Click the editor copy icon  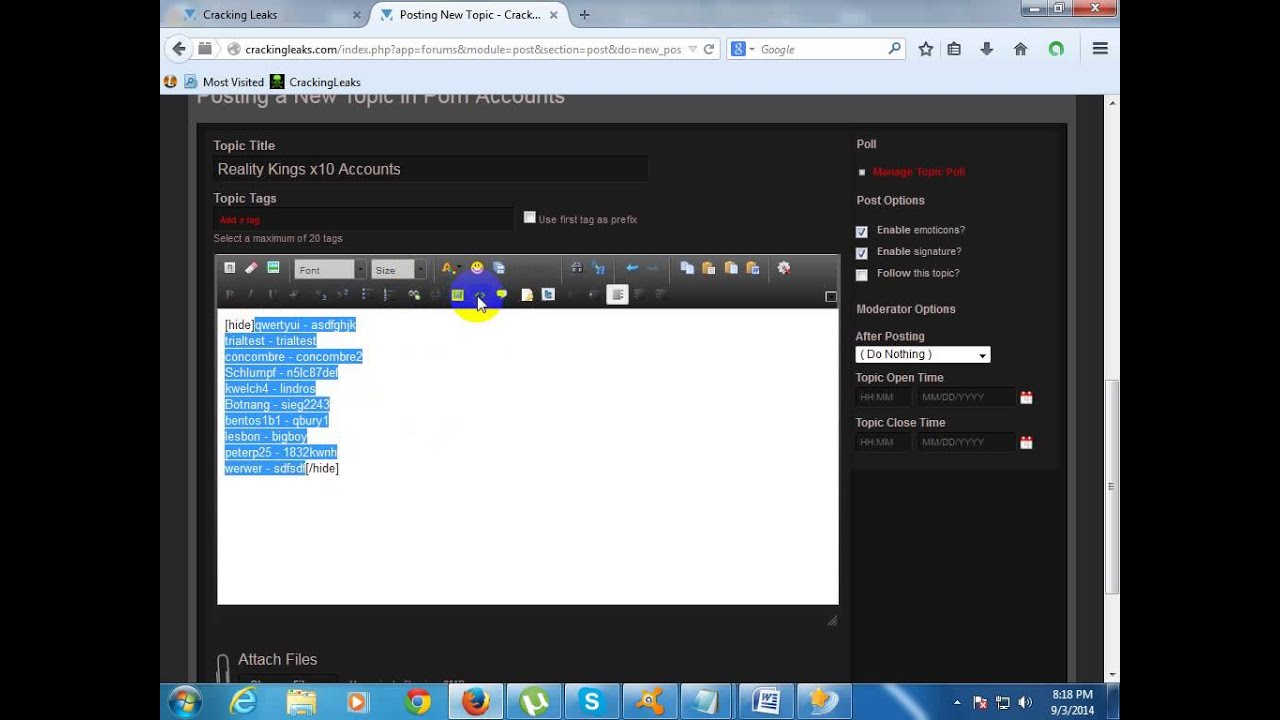point(687,268)
